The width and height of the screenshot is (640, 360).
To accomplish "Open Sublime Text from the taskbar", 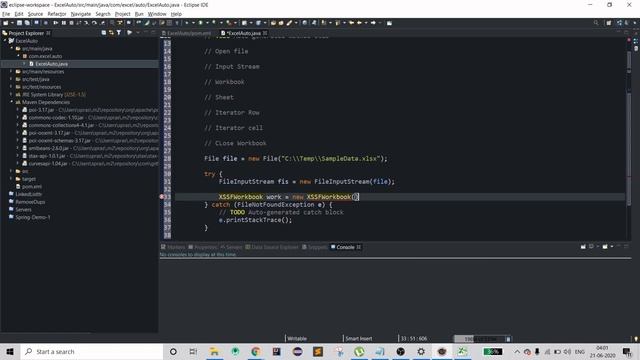I will coord(318,351).
